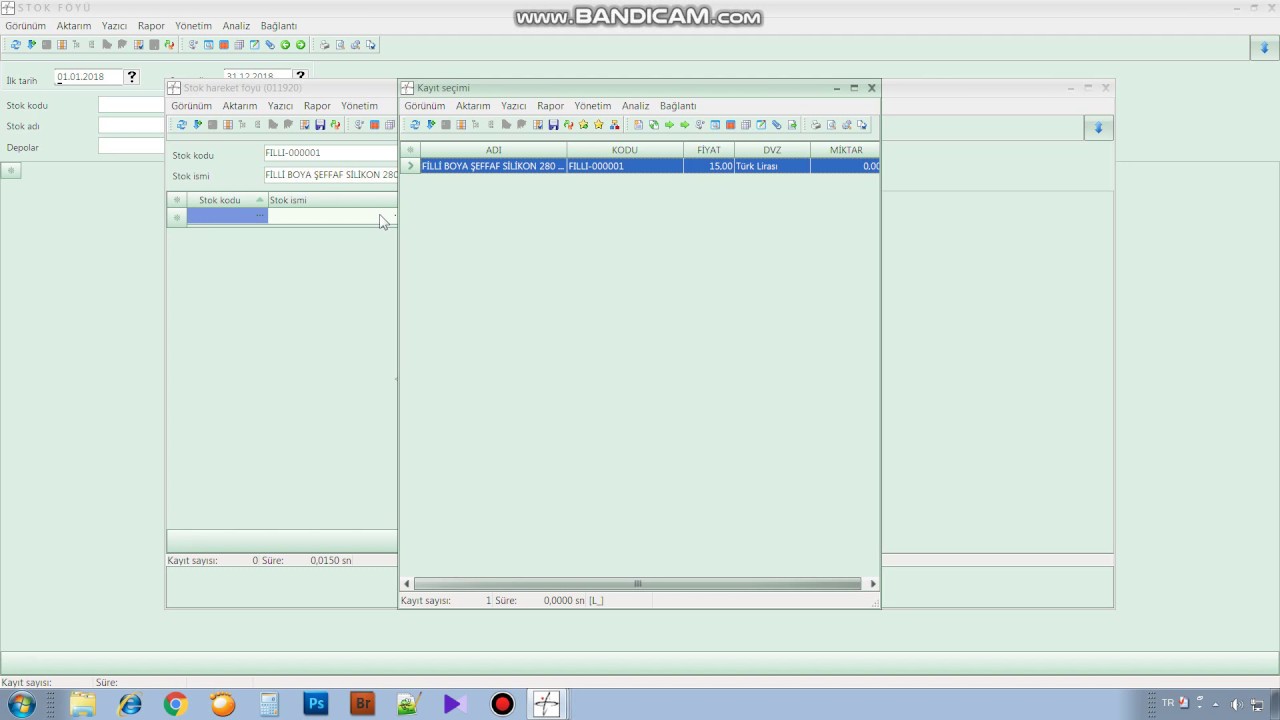Open Rapor menu in Kayıt seçimi window
Viewport: 1280px width, 720px height.
click(x=550, y=106)
